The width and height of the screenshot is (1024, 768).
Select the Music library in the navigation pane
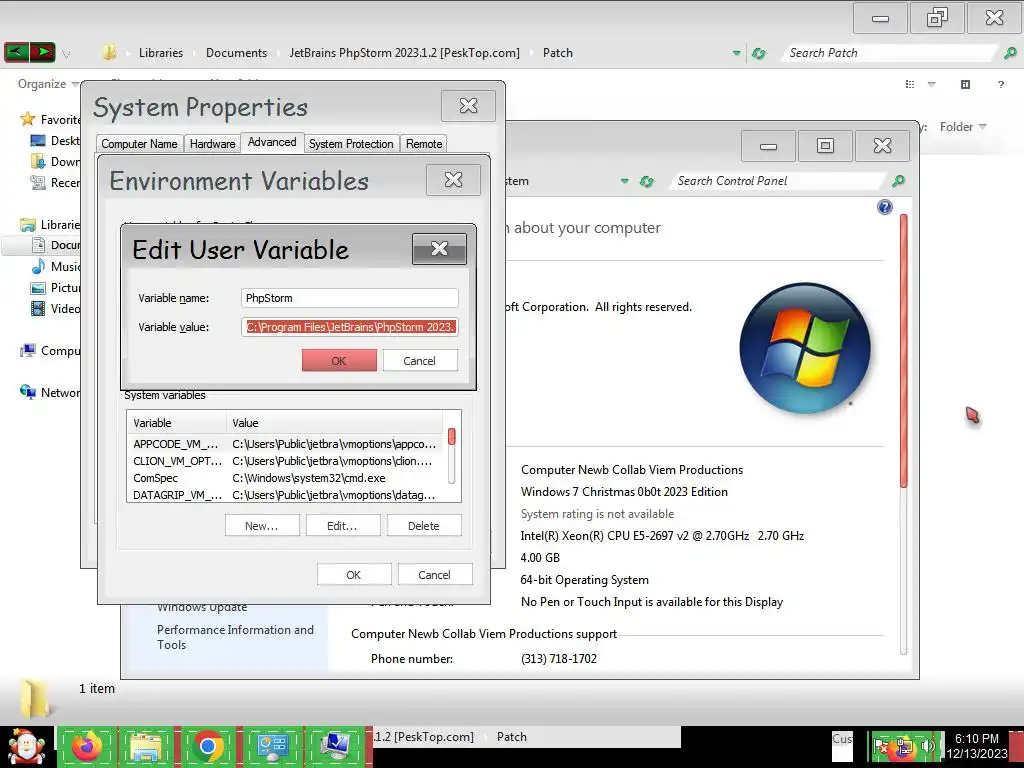pyautogui.click(x=56, y=266)
